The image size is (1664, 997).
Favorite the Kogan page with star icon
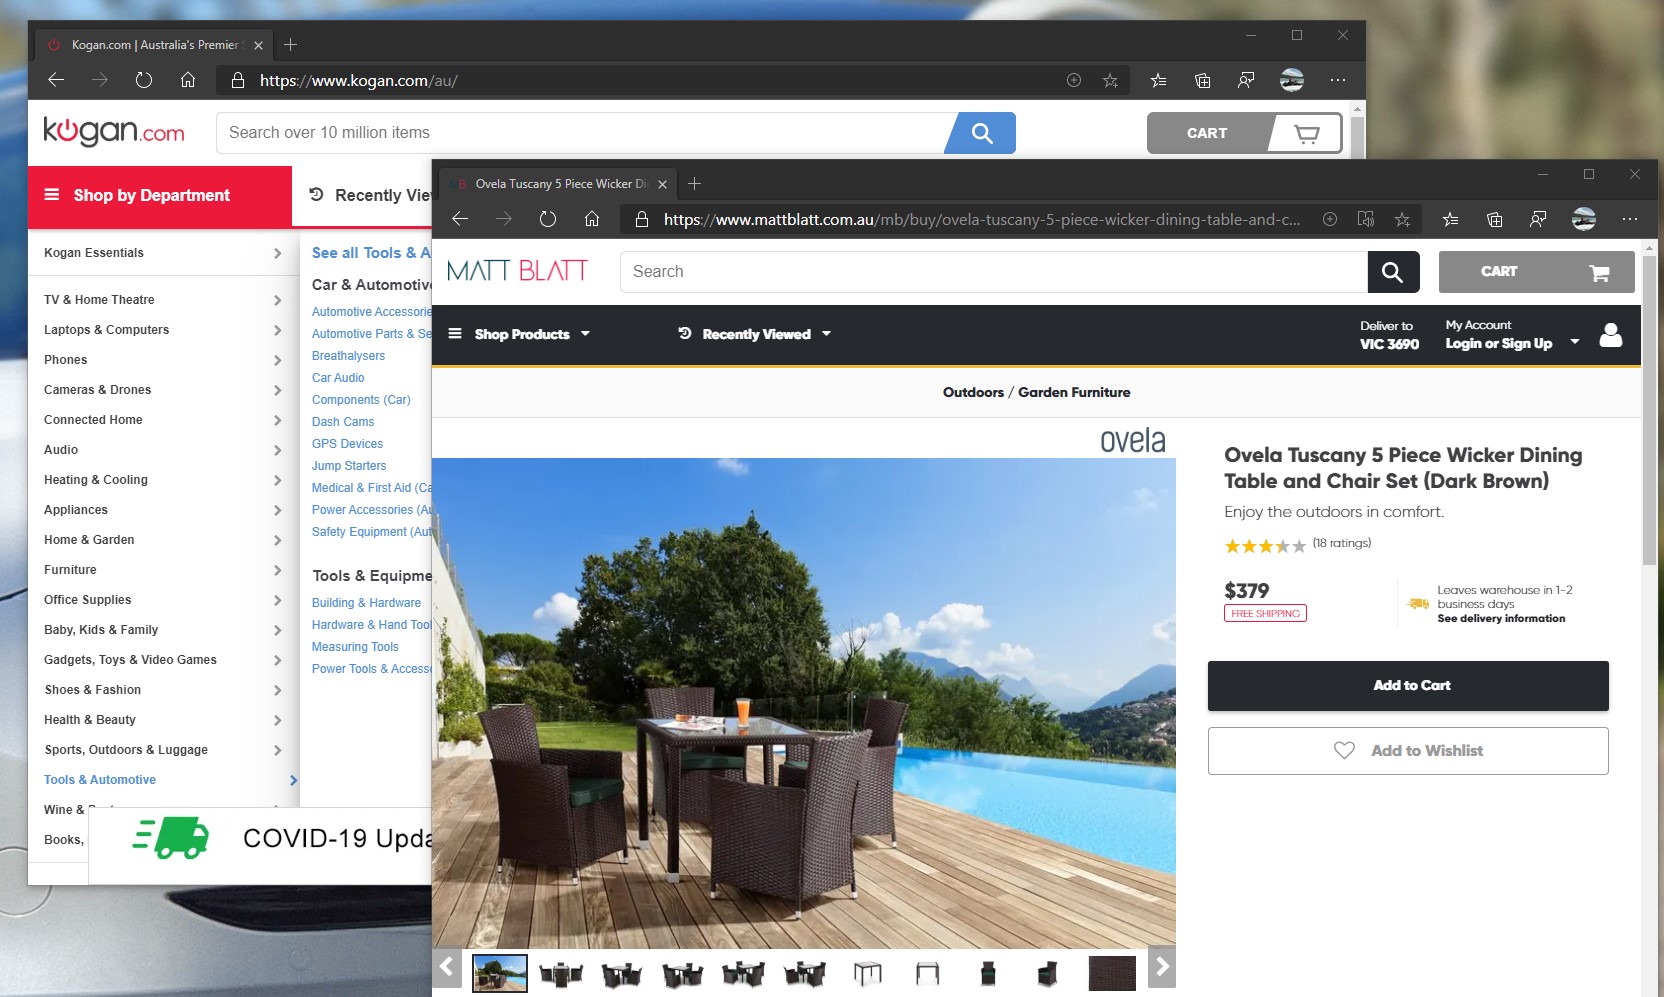pyautogui.click(x=1110, y=80)
